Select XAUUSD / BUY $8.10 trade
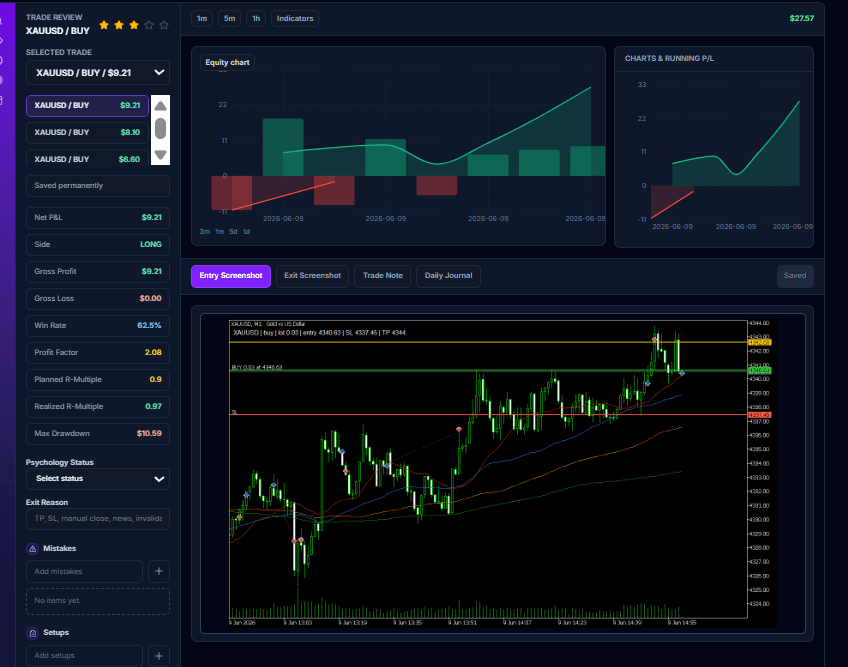Screen dimensions: 848x667 pyautogui.click(x=88, y=133)
